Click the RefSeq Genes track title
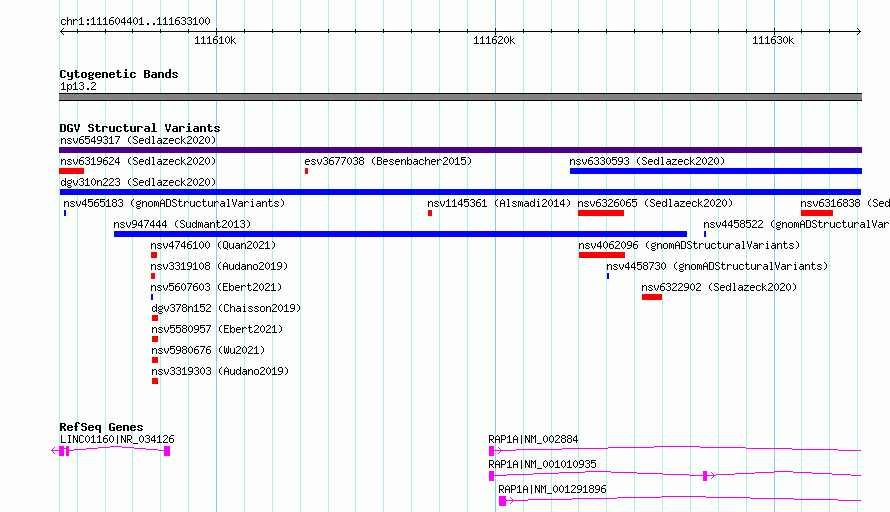Viewport: 890px width, 512px height. coord(101,427)
